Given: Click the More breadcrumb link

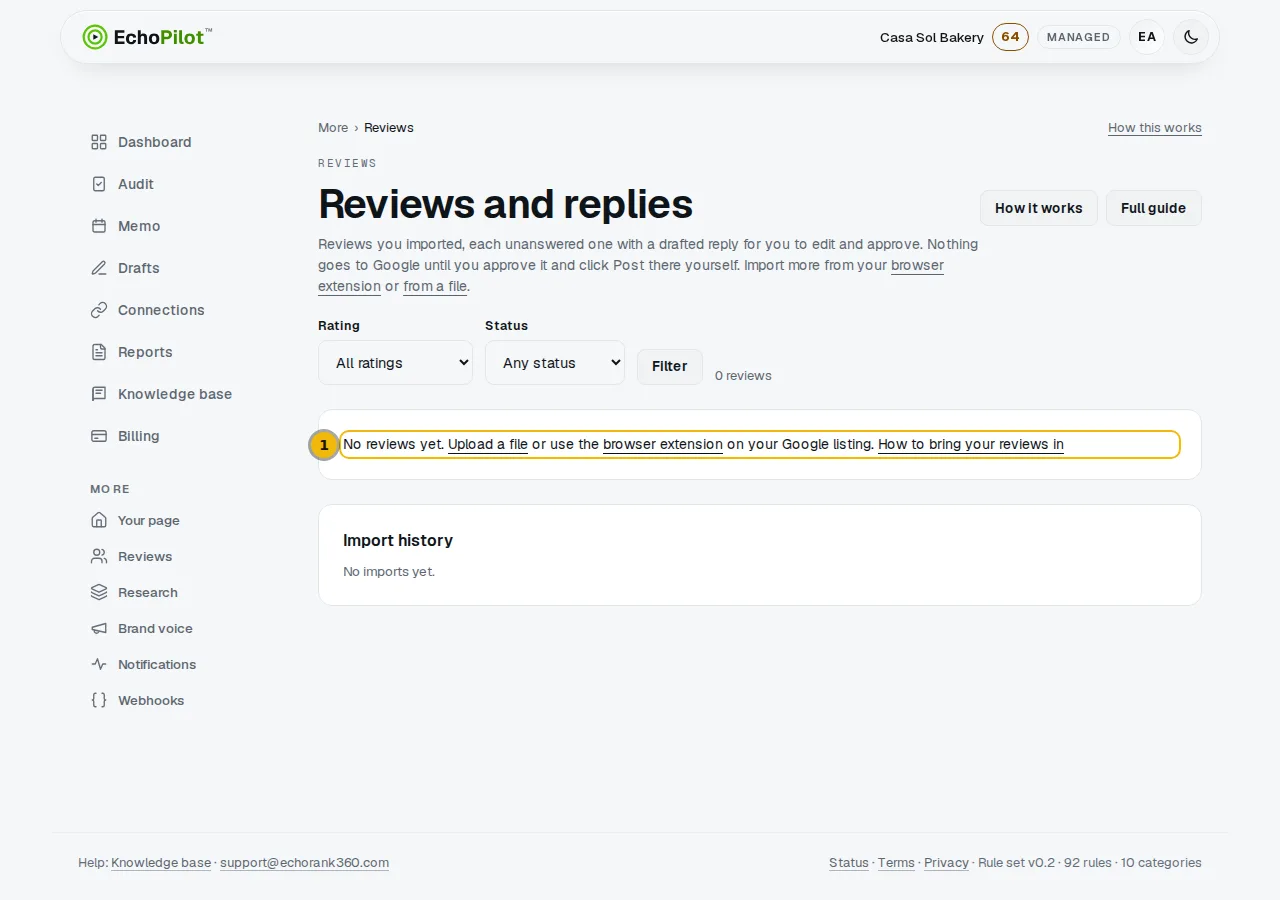Looking at the screenshot, I should pos(333,128).
